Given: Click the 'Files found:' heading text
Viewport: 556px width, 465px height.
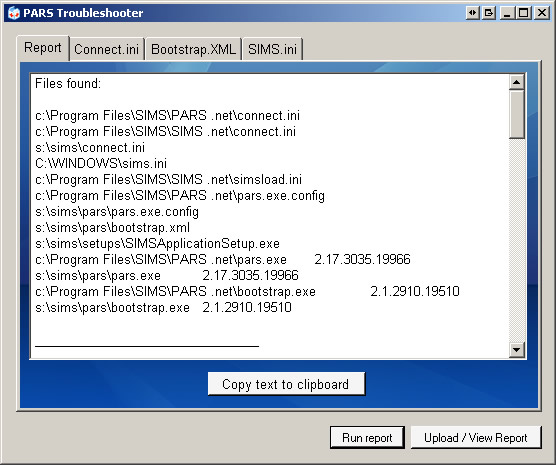Looking at the screenshot, I should point(68,84).
